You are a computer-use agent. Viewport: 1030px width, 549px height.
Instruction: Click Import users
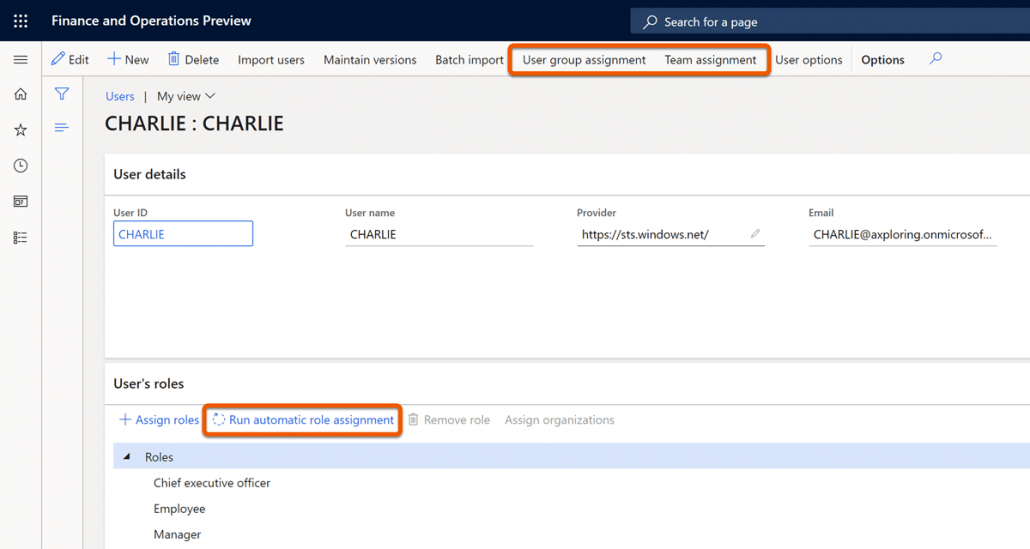[x=271, y=60]
